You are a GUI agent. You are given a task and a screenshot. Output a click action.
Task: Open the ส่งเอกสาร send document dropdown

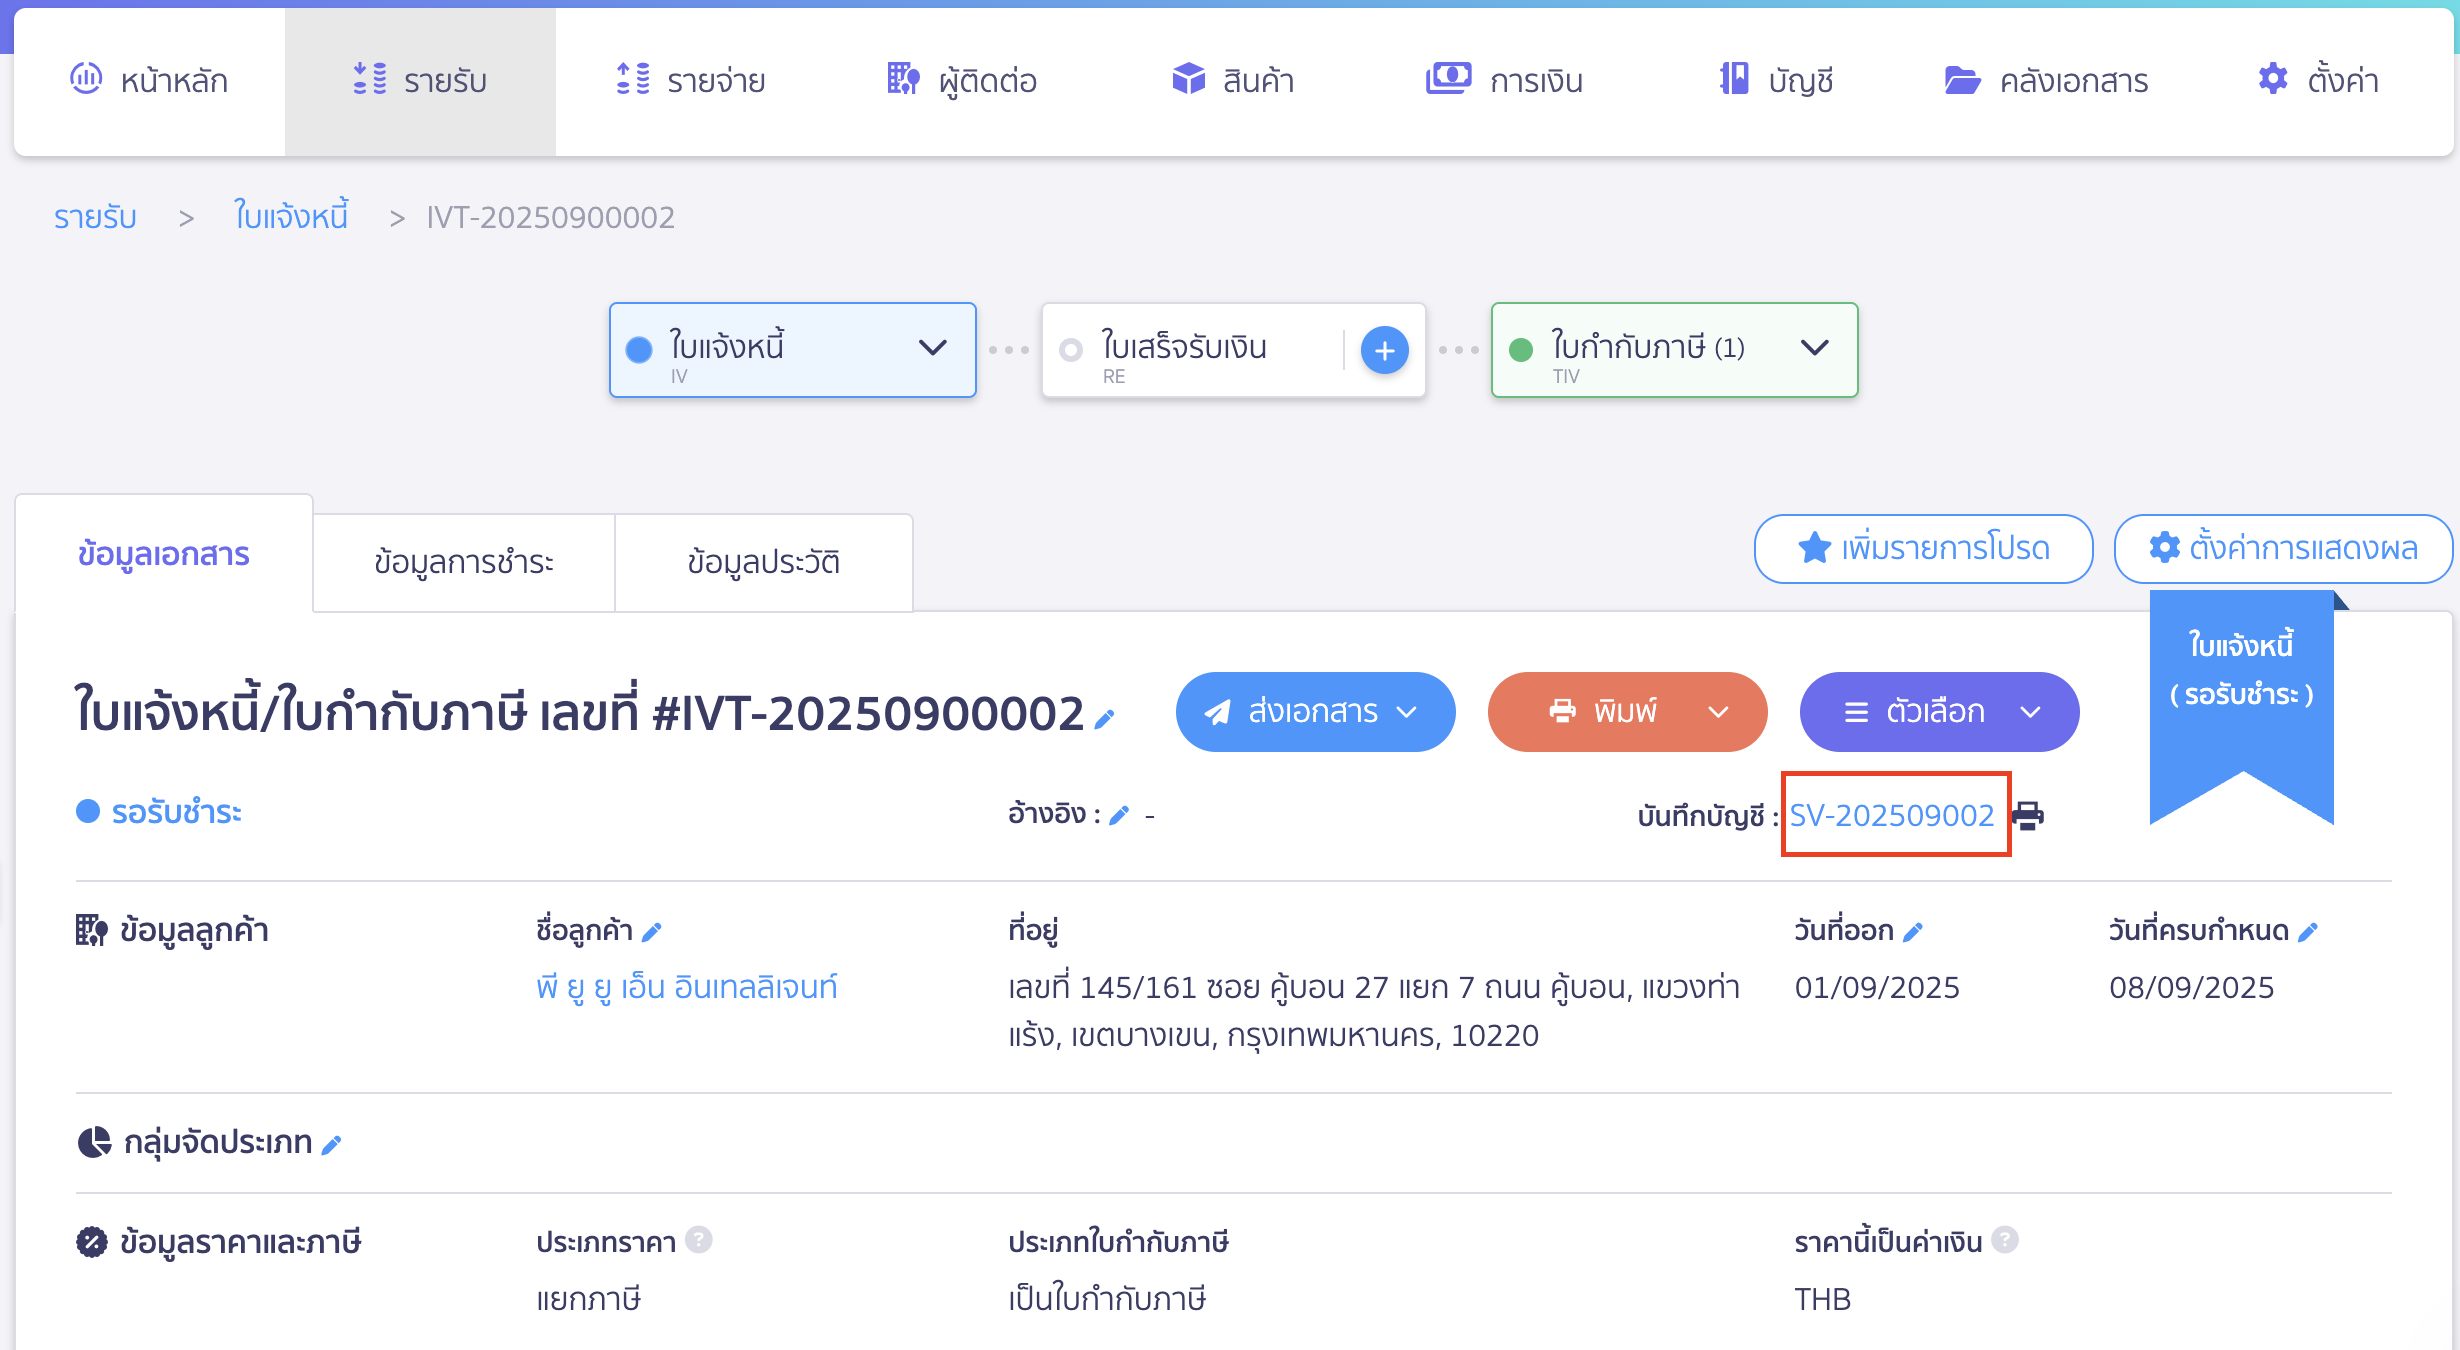pos(1316,712)
